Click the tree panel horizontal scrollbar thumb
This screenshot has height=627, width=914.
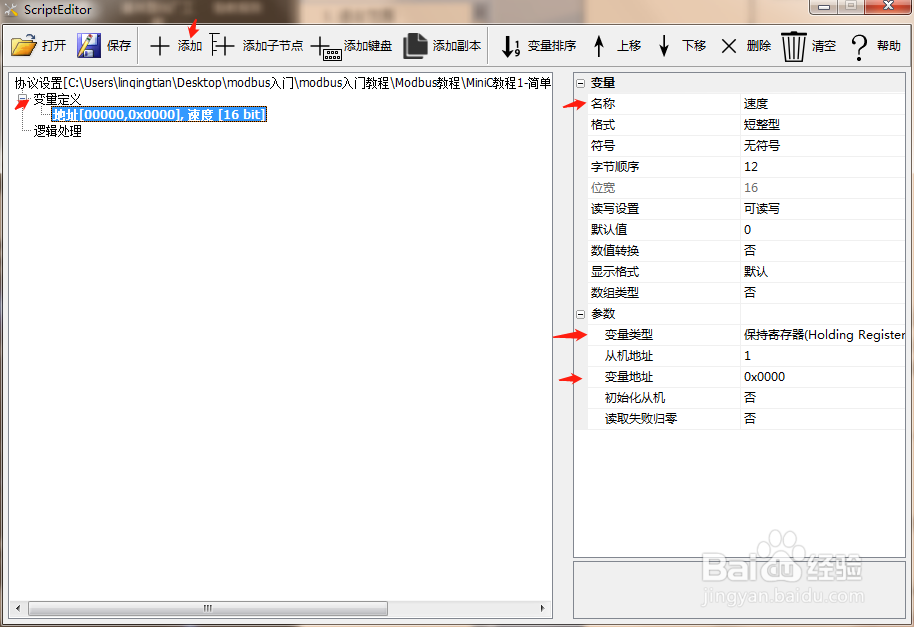click(x=208, y=608)
